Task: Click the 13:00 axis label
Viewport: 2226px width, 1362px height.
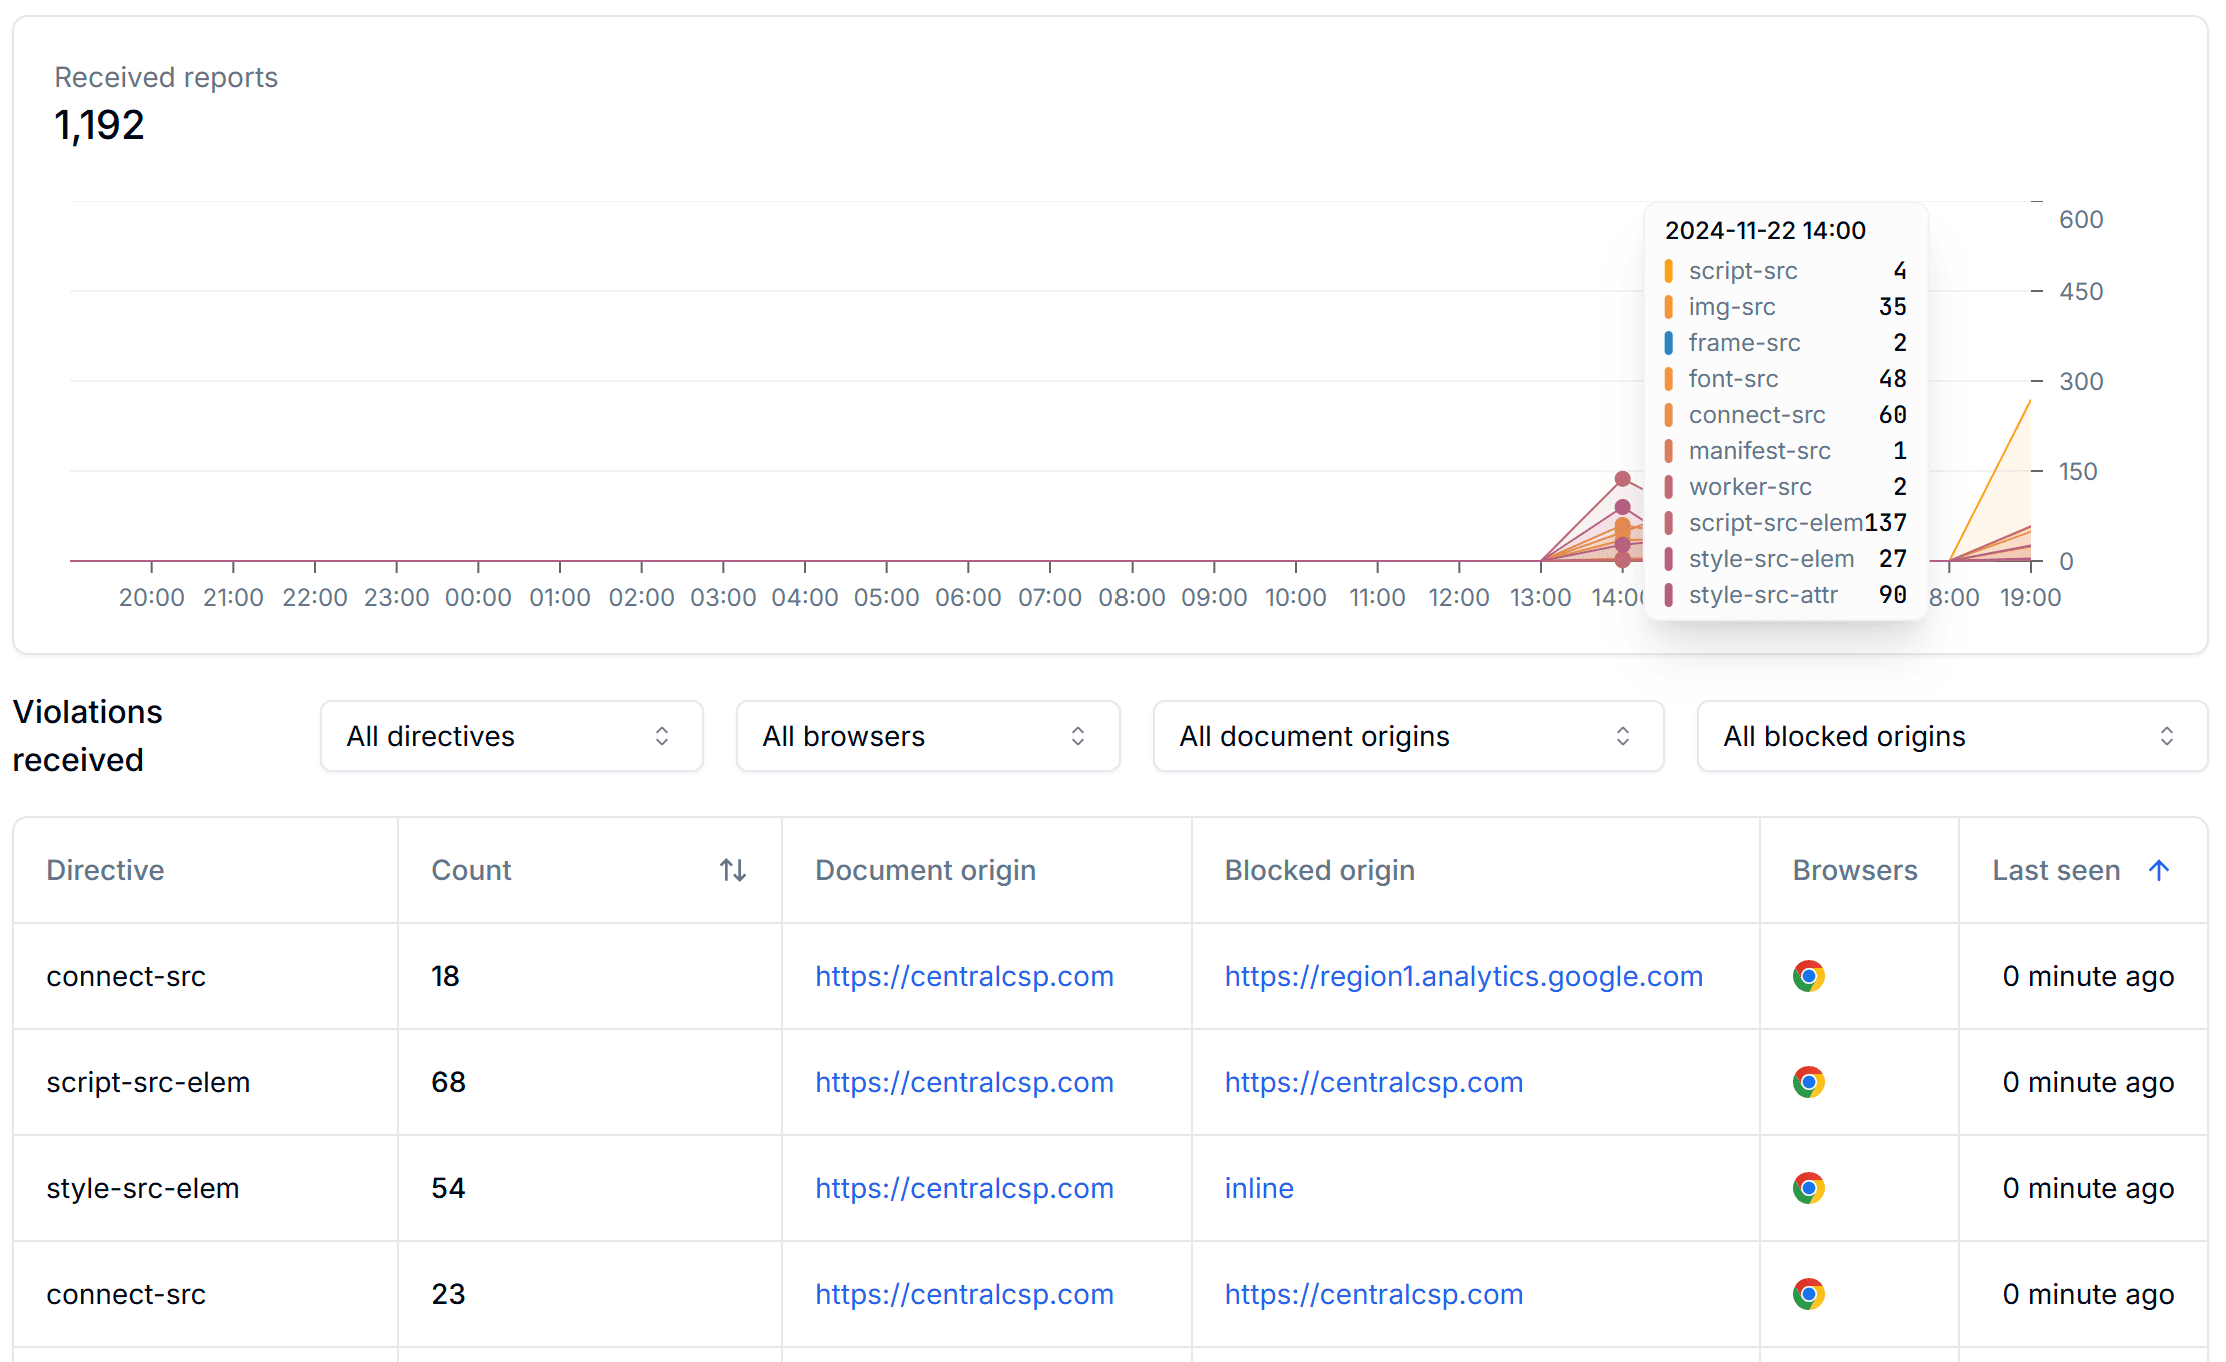Action: [x=1540, y=597]
